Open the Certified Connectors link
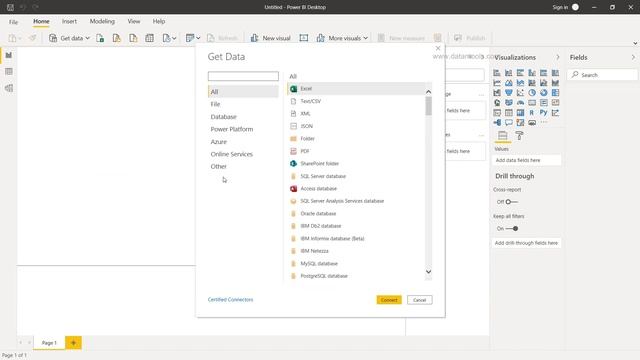The width and height of the screenshot is (640, 360). click(x=230, y=300)
